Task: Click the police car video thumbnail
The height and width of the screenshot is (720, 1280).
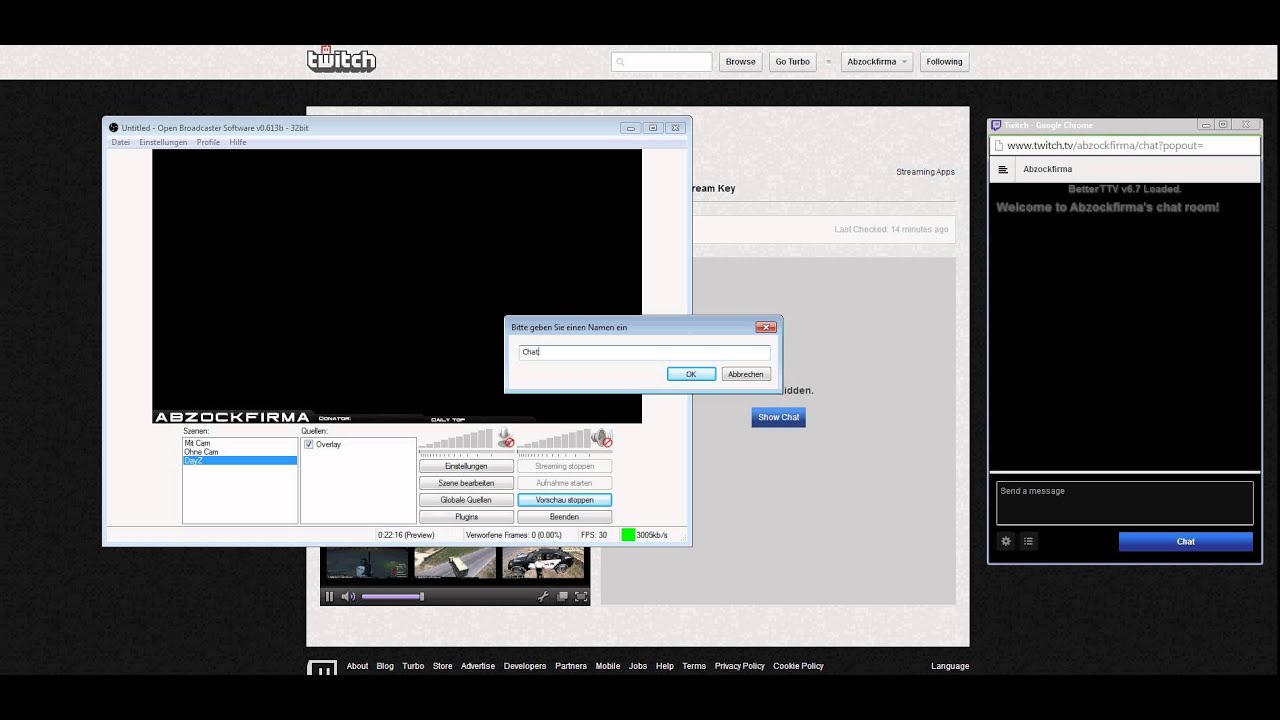Action: (543, 562)
